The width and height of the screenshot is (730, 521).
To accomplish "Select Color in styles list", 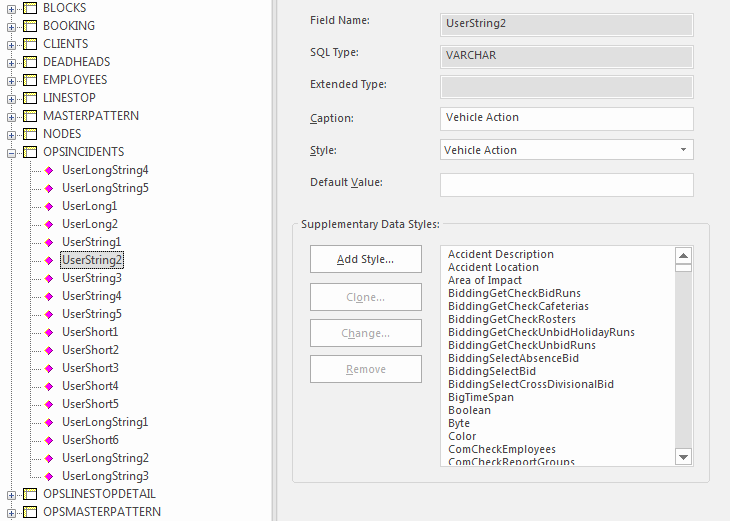I will point(462,436).
